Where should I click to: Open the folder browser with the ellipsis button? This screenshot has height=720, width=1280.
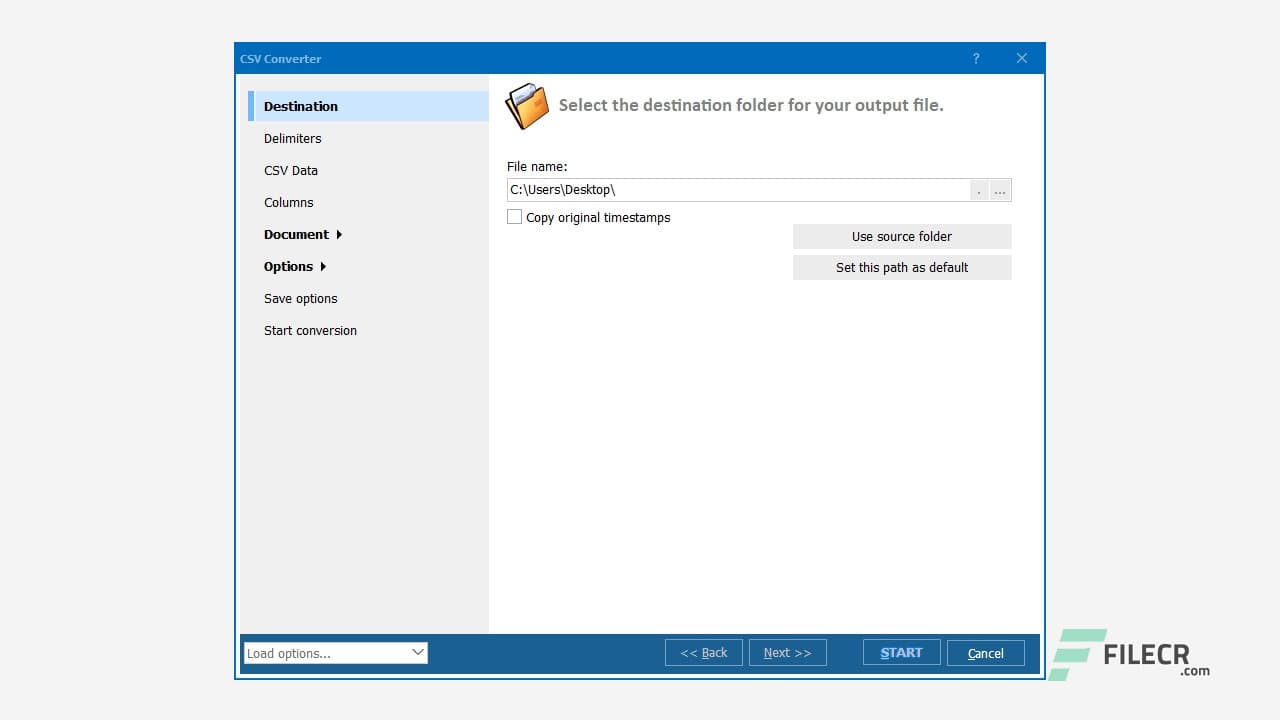(999, 190)
